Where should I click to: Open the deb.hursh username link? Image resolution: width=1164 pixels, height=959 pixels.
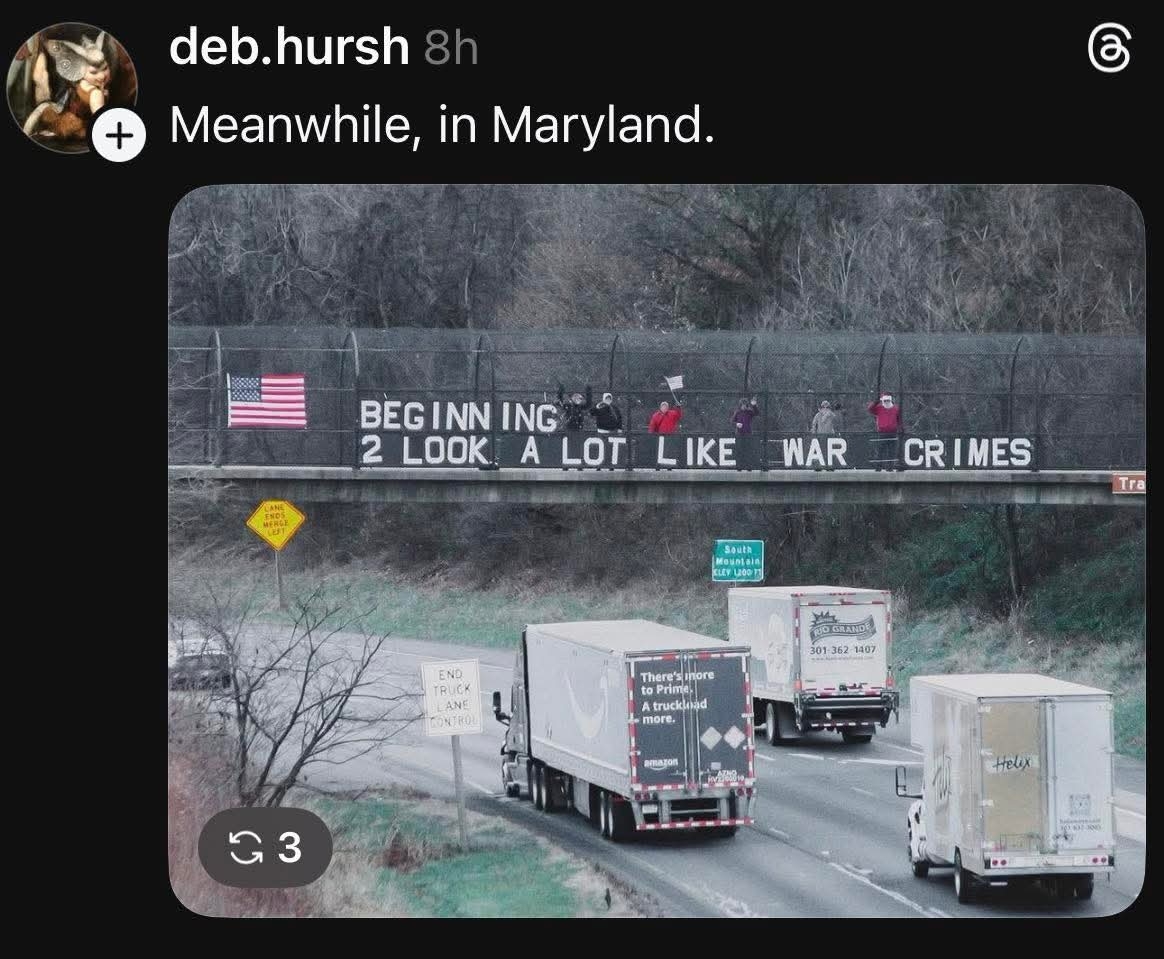point(289,46)
